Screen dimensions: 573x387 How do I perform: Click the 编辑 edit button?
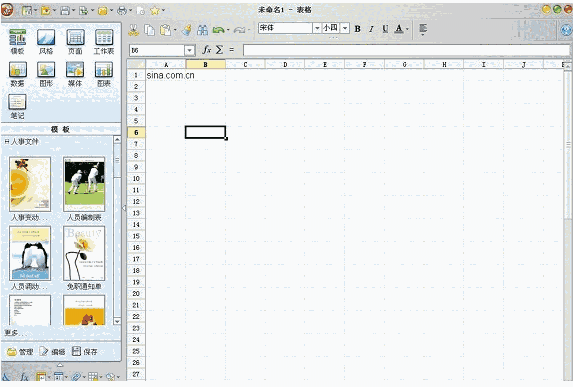pyautogui.click(x=52, y=352)
